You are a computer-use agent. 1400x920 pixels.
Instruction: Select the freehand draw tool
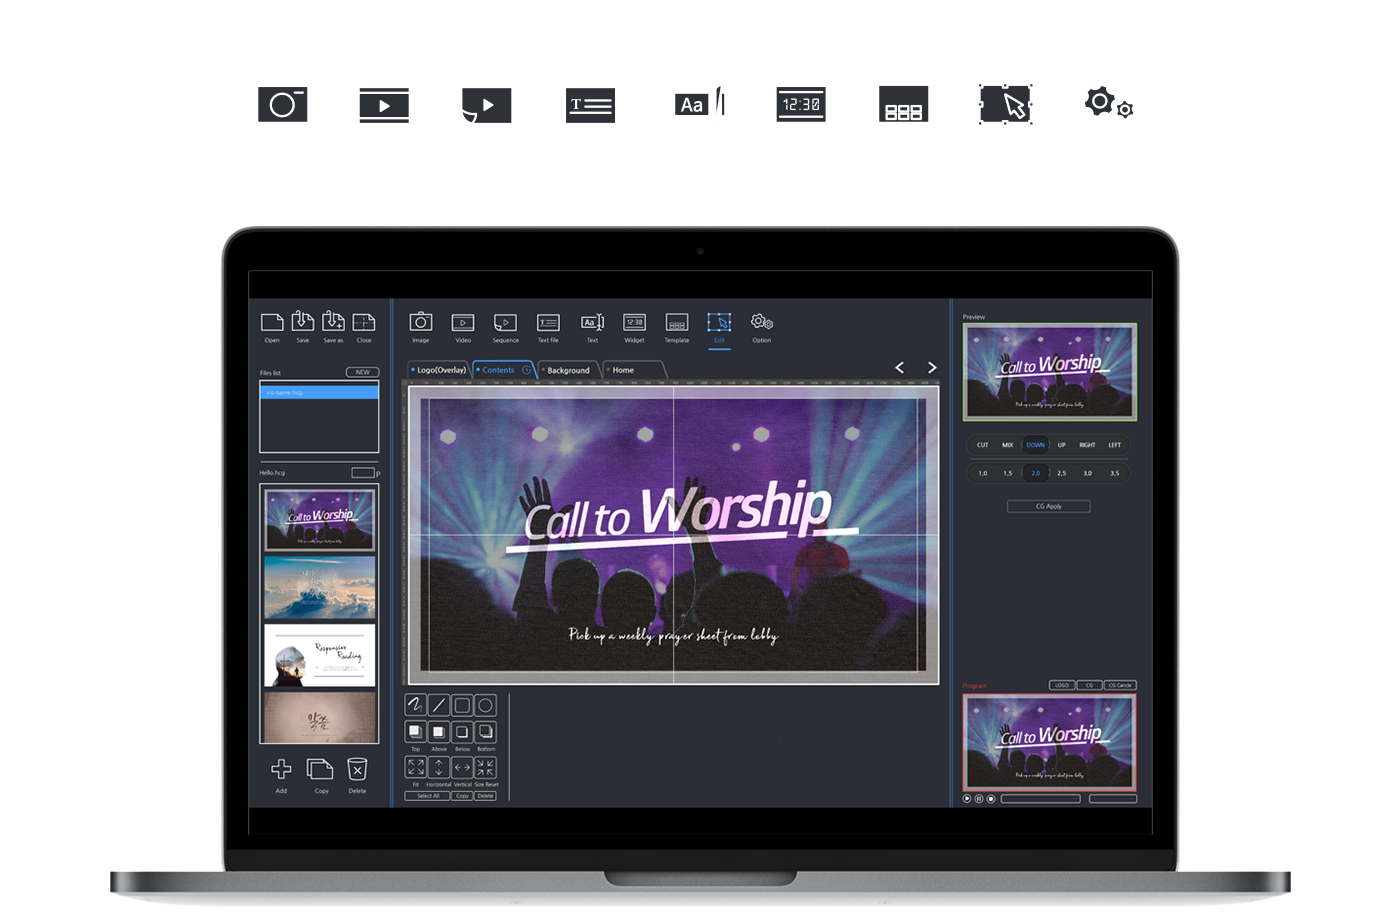tap(415, 705)
